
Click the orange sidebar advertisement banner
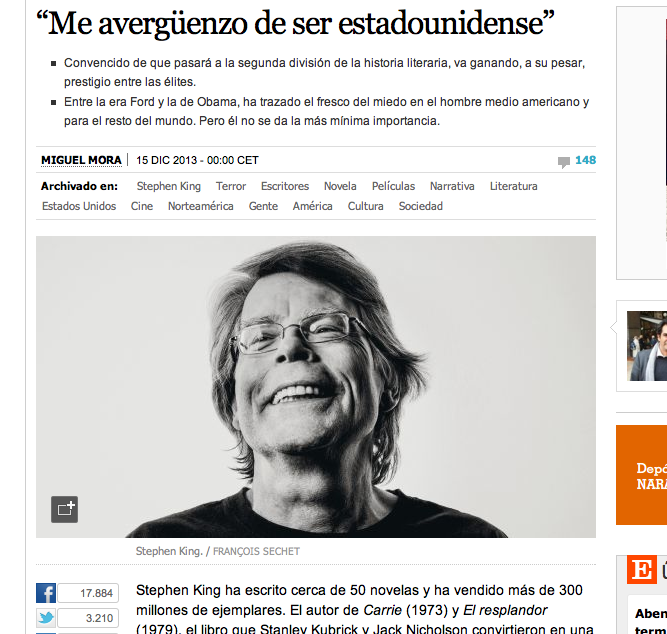[x=641, y=474]
